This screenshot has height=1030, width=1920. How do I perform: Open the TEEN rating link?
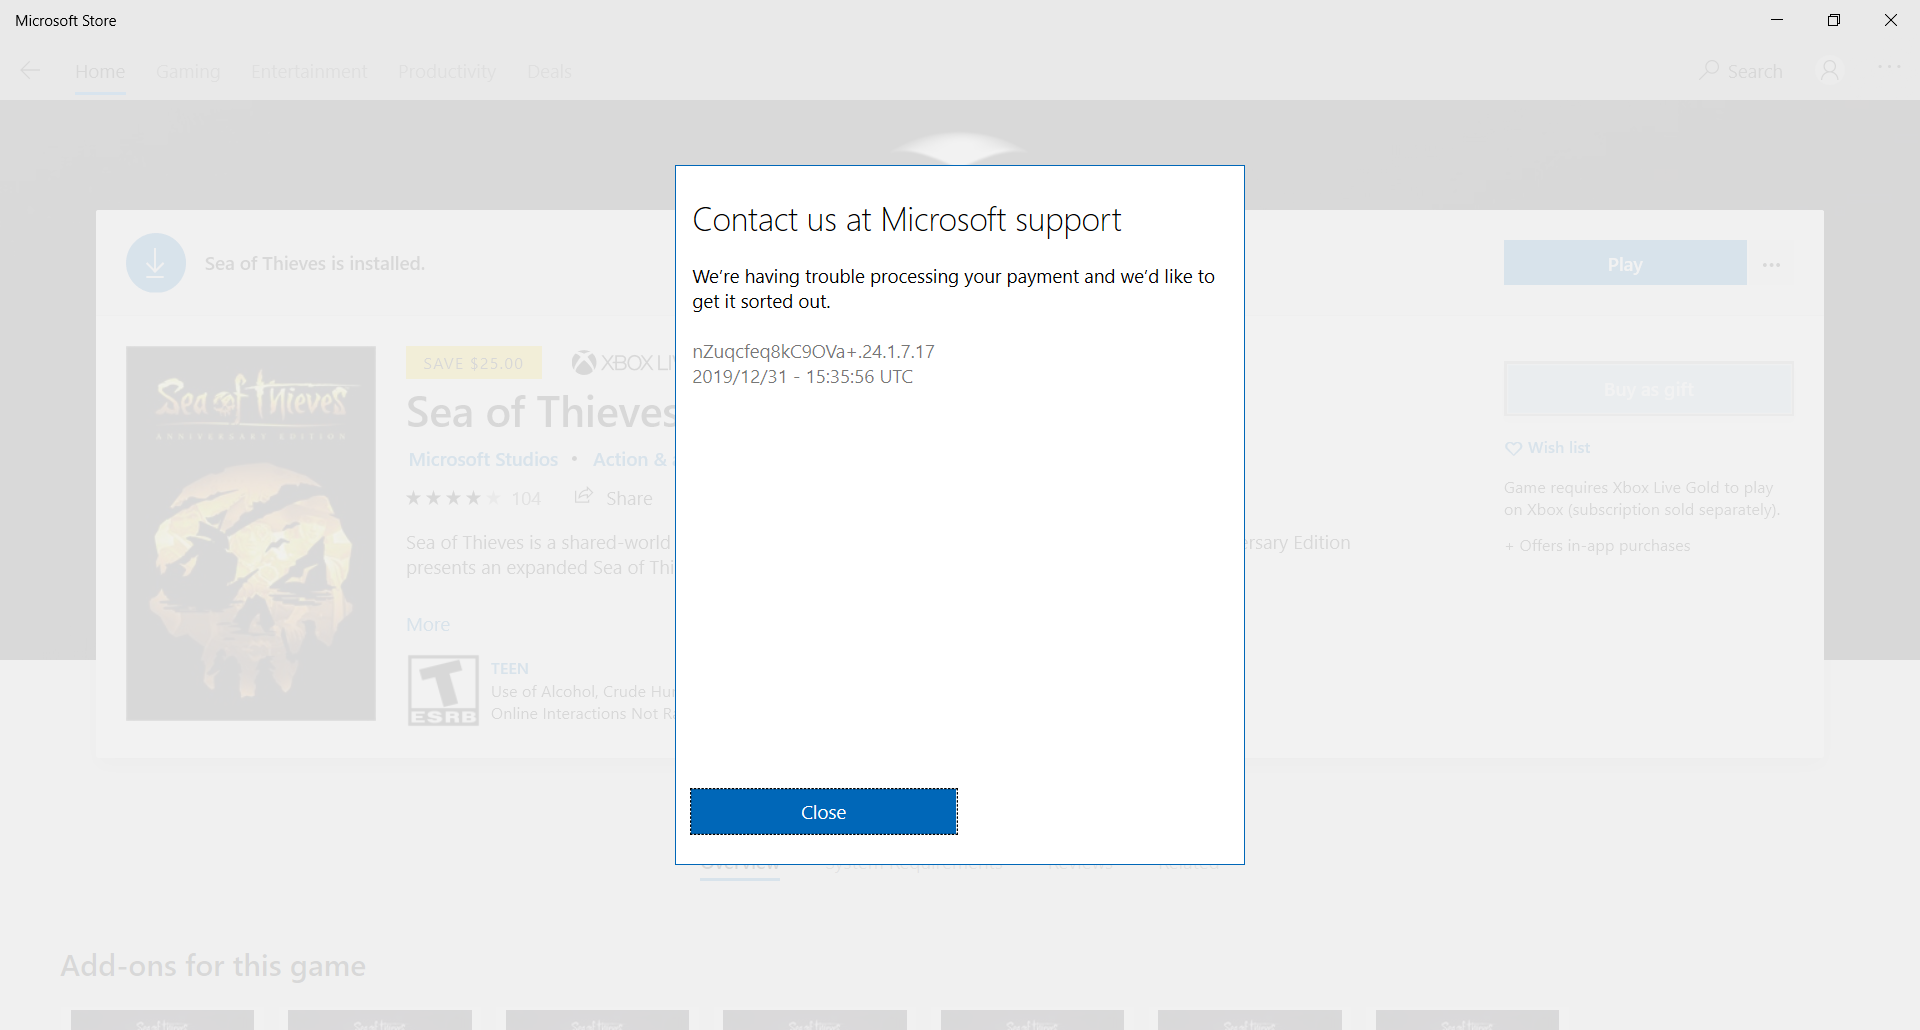coord(510,668)
